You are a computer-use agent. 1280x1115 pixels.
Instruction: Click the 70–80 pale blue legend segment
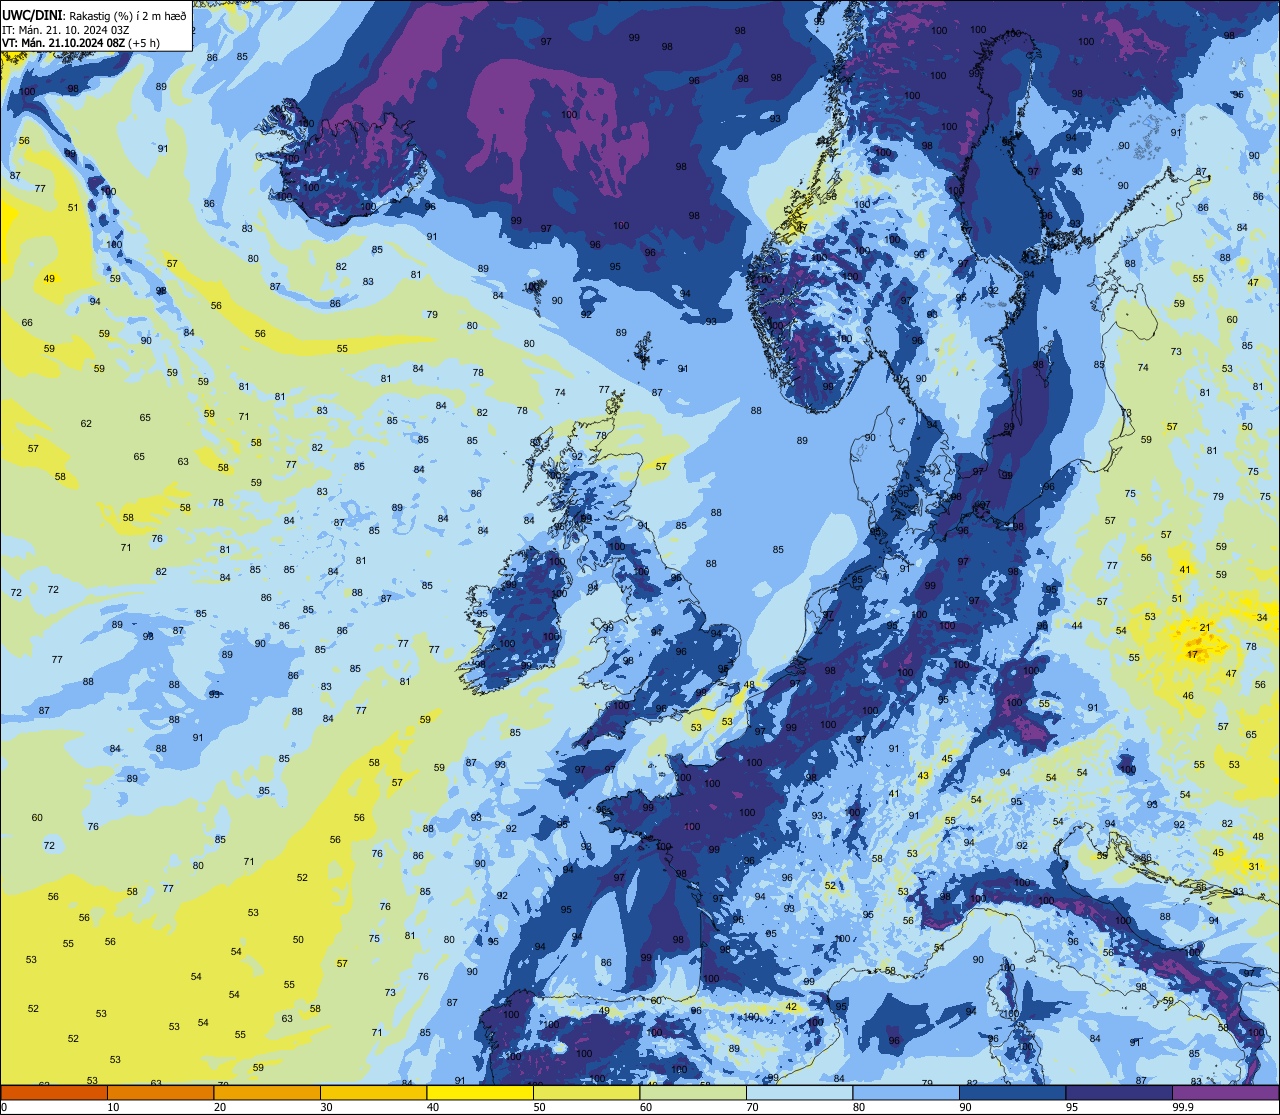(x=799, y=1092)
